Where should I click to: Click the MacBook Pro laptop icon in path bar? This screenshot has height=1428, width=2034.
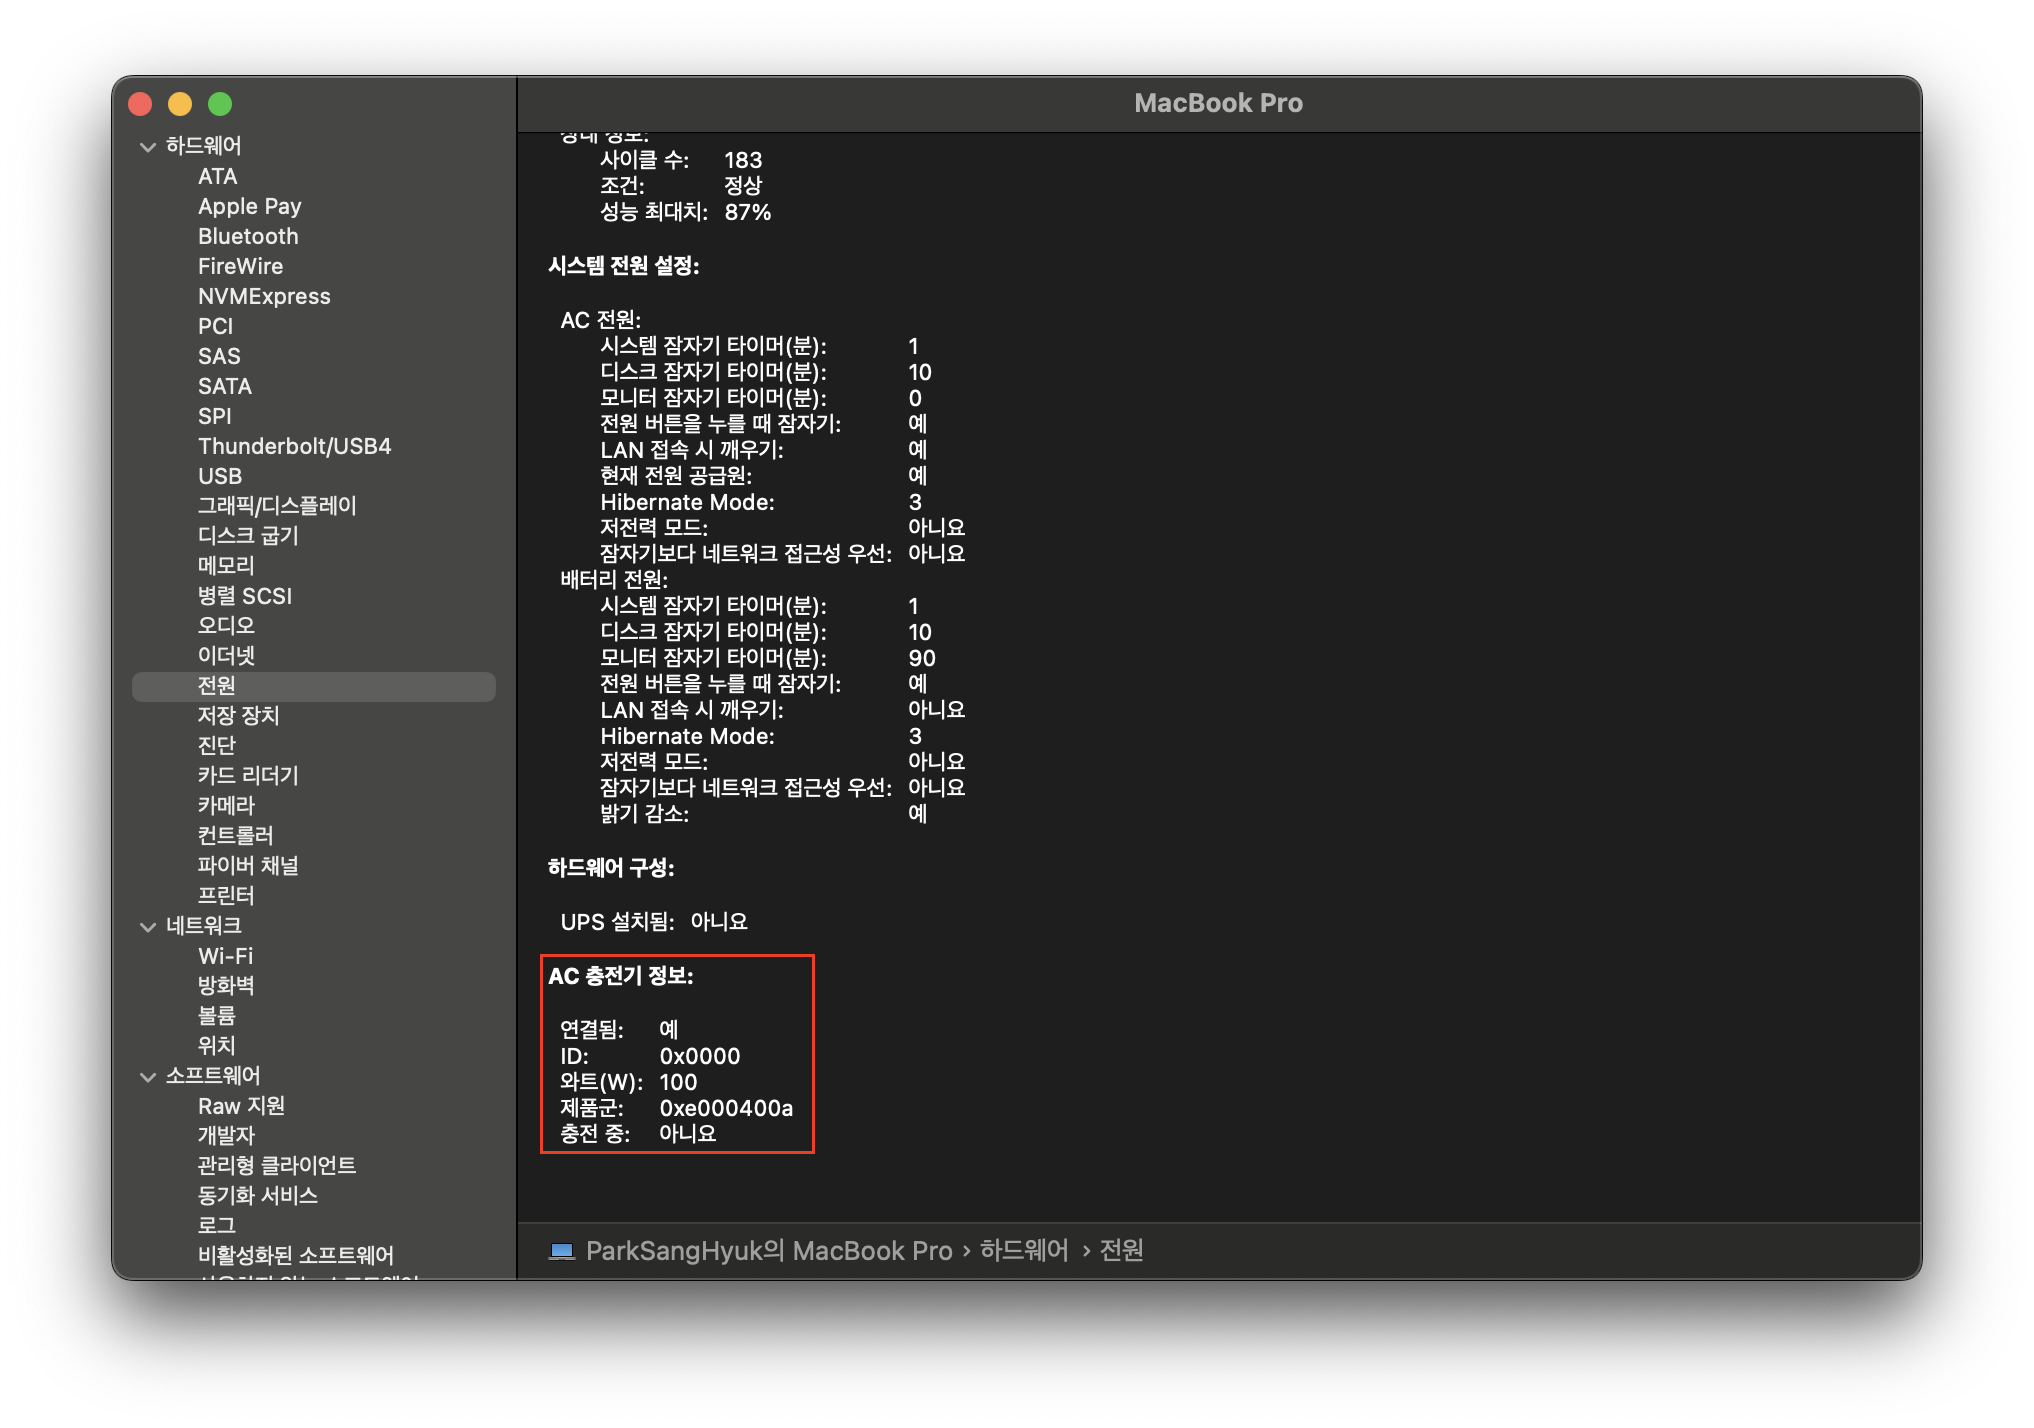(562, 1251)
